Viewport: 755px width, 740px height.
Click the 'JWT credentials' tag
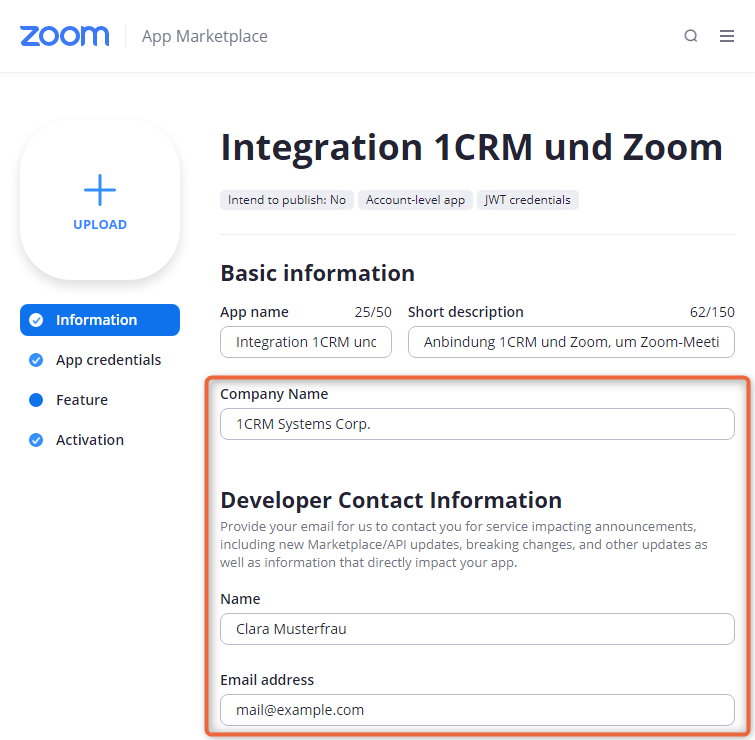528,200
